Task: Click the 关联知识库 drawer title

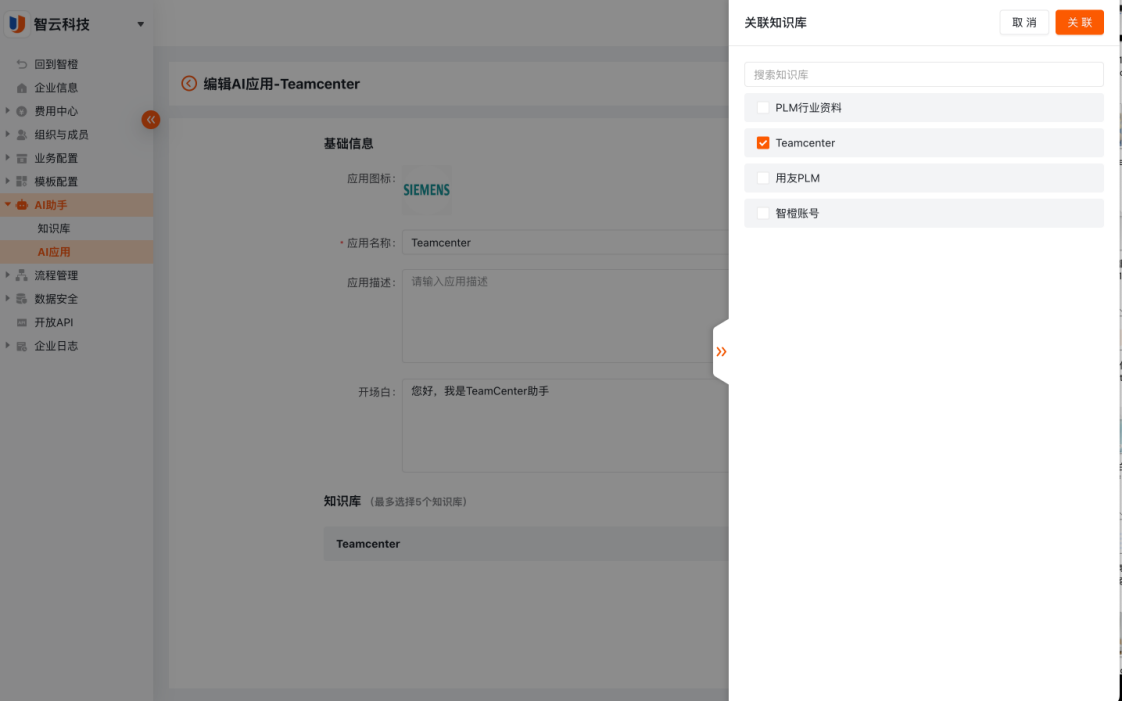Action: 776,23
